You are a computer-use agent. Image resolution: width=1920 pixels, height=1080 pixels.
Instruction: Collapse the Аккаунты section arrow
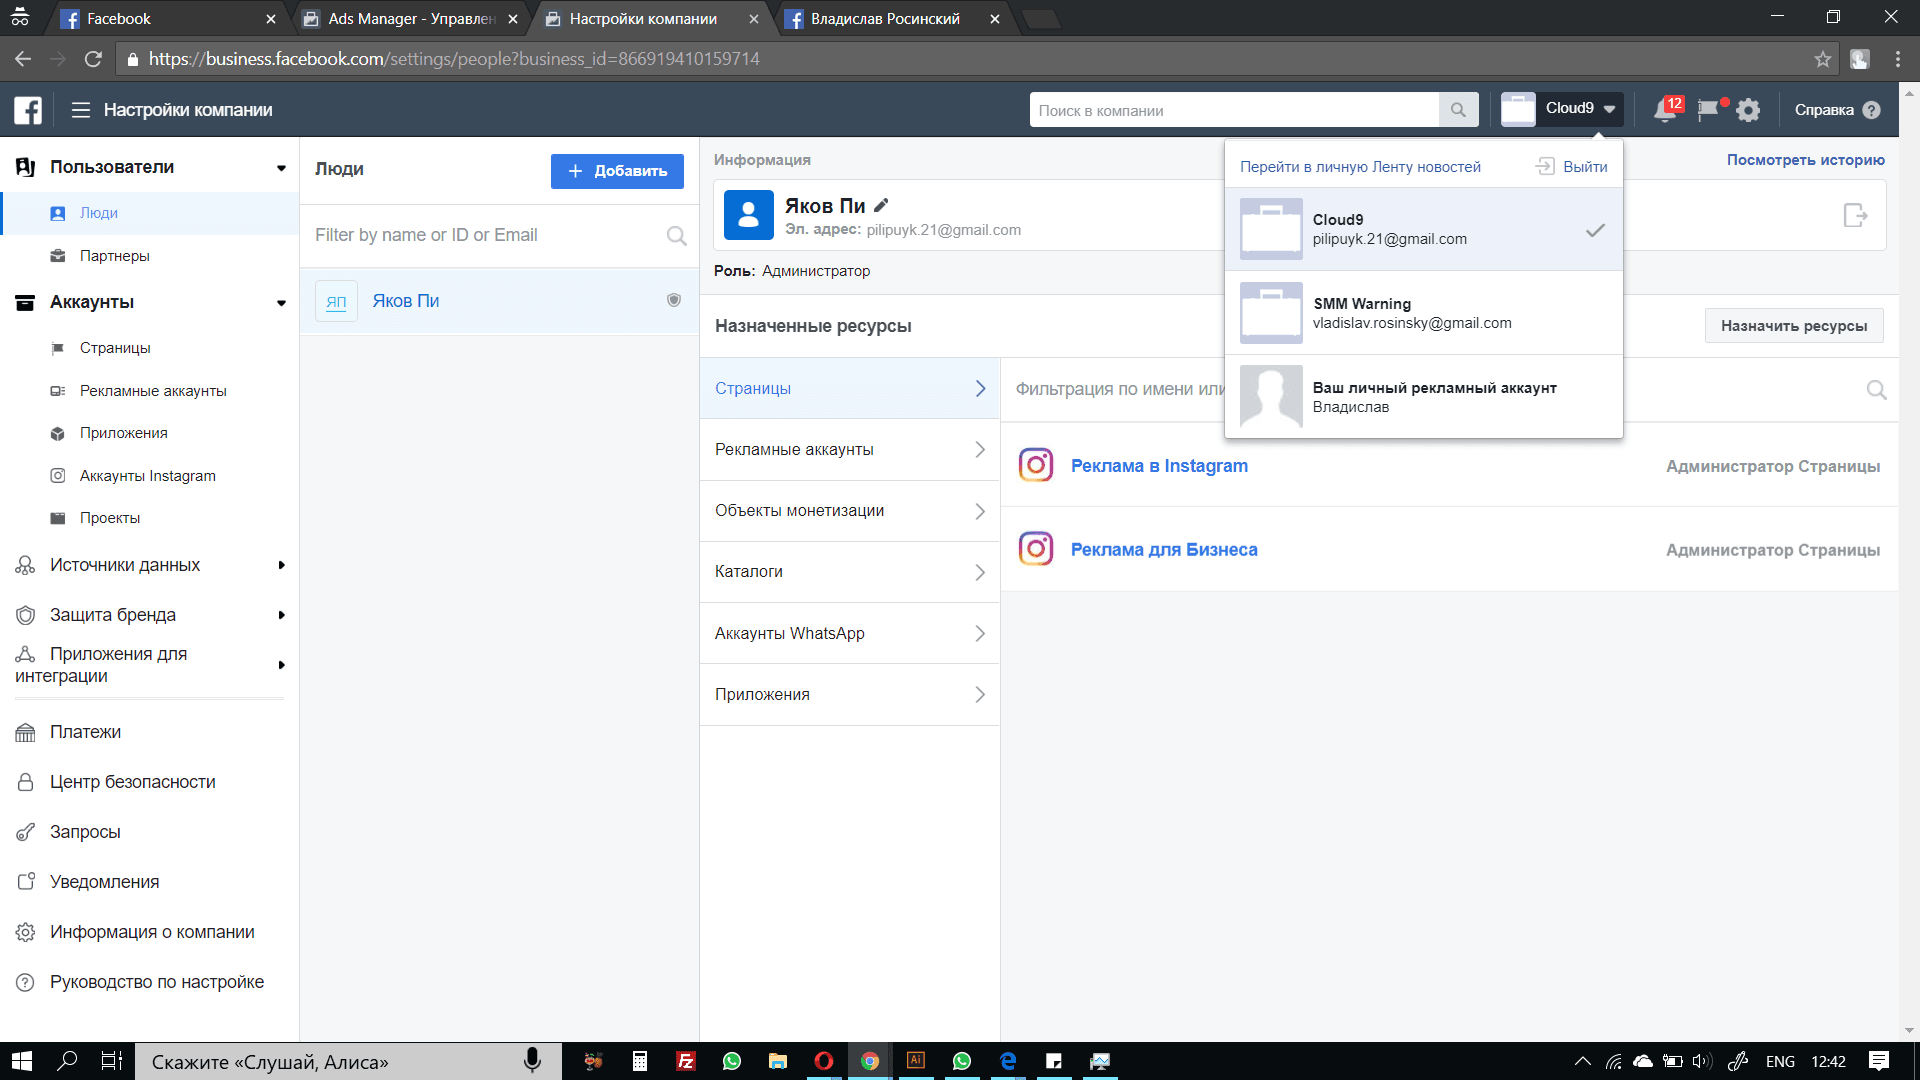pyautogui.click(x=281, y=303)
